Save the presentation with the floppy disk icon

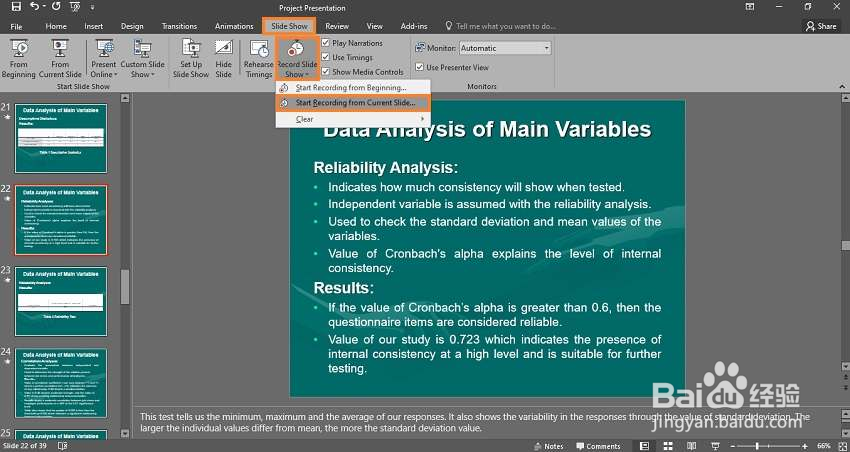pyautogui.click(x=16, y=7)
